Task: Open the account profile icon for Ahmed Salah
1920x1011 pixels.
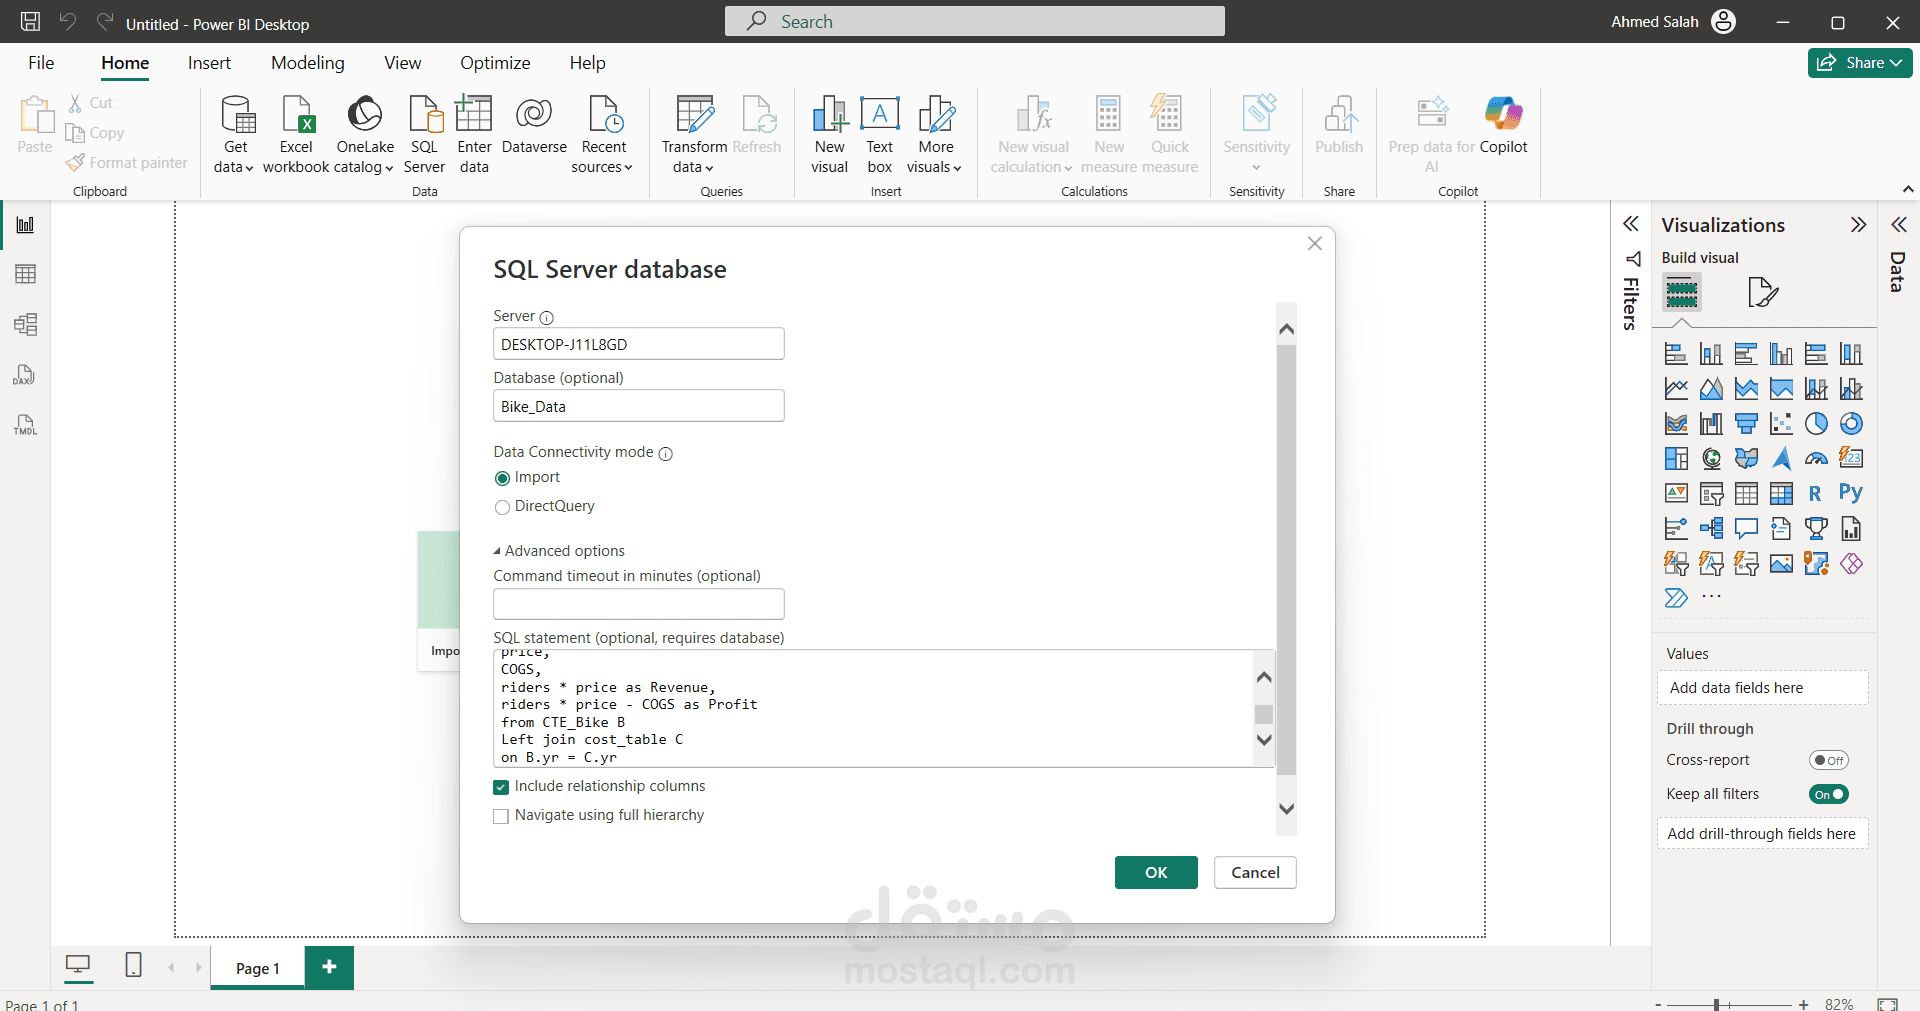Action: [x=1724, y=22]
